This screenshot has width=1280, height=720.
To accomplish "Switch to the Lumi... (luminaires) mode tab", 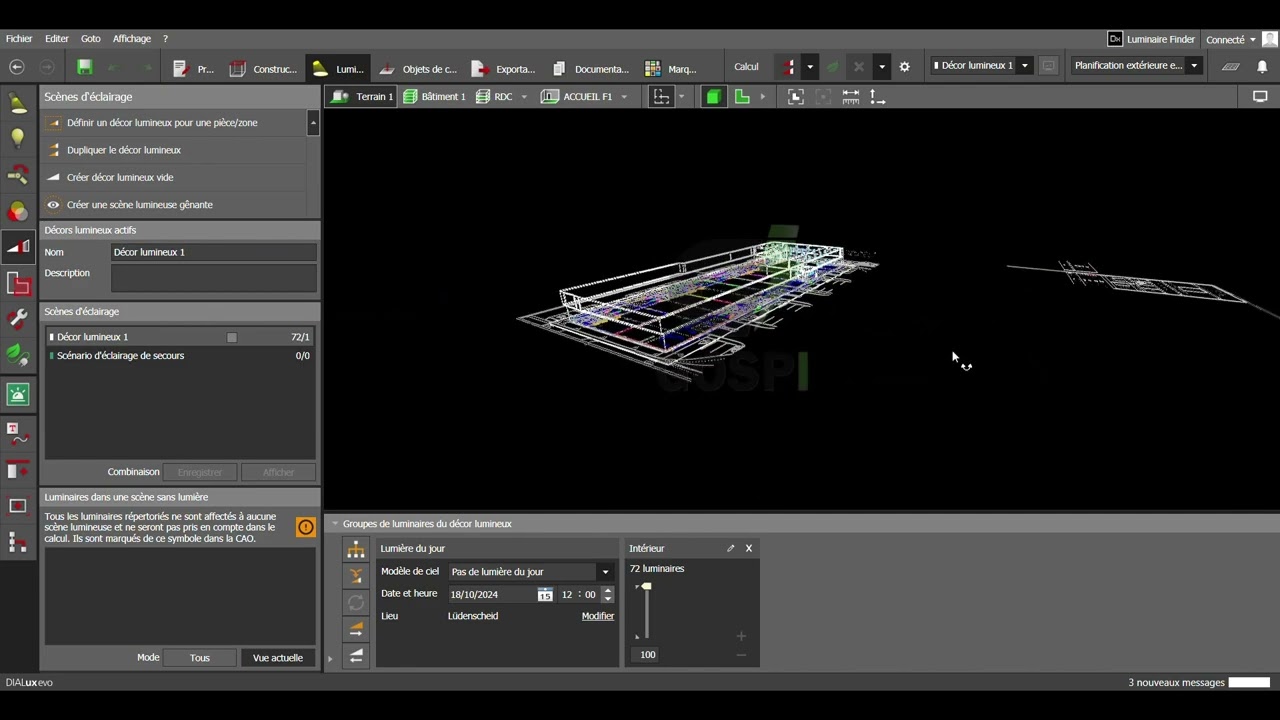I will (x=338, y=69).
